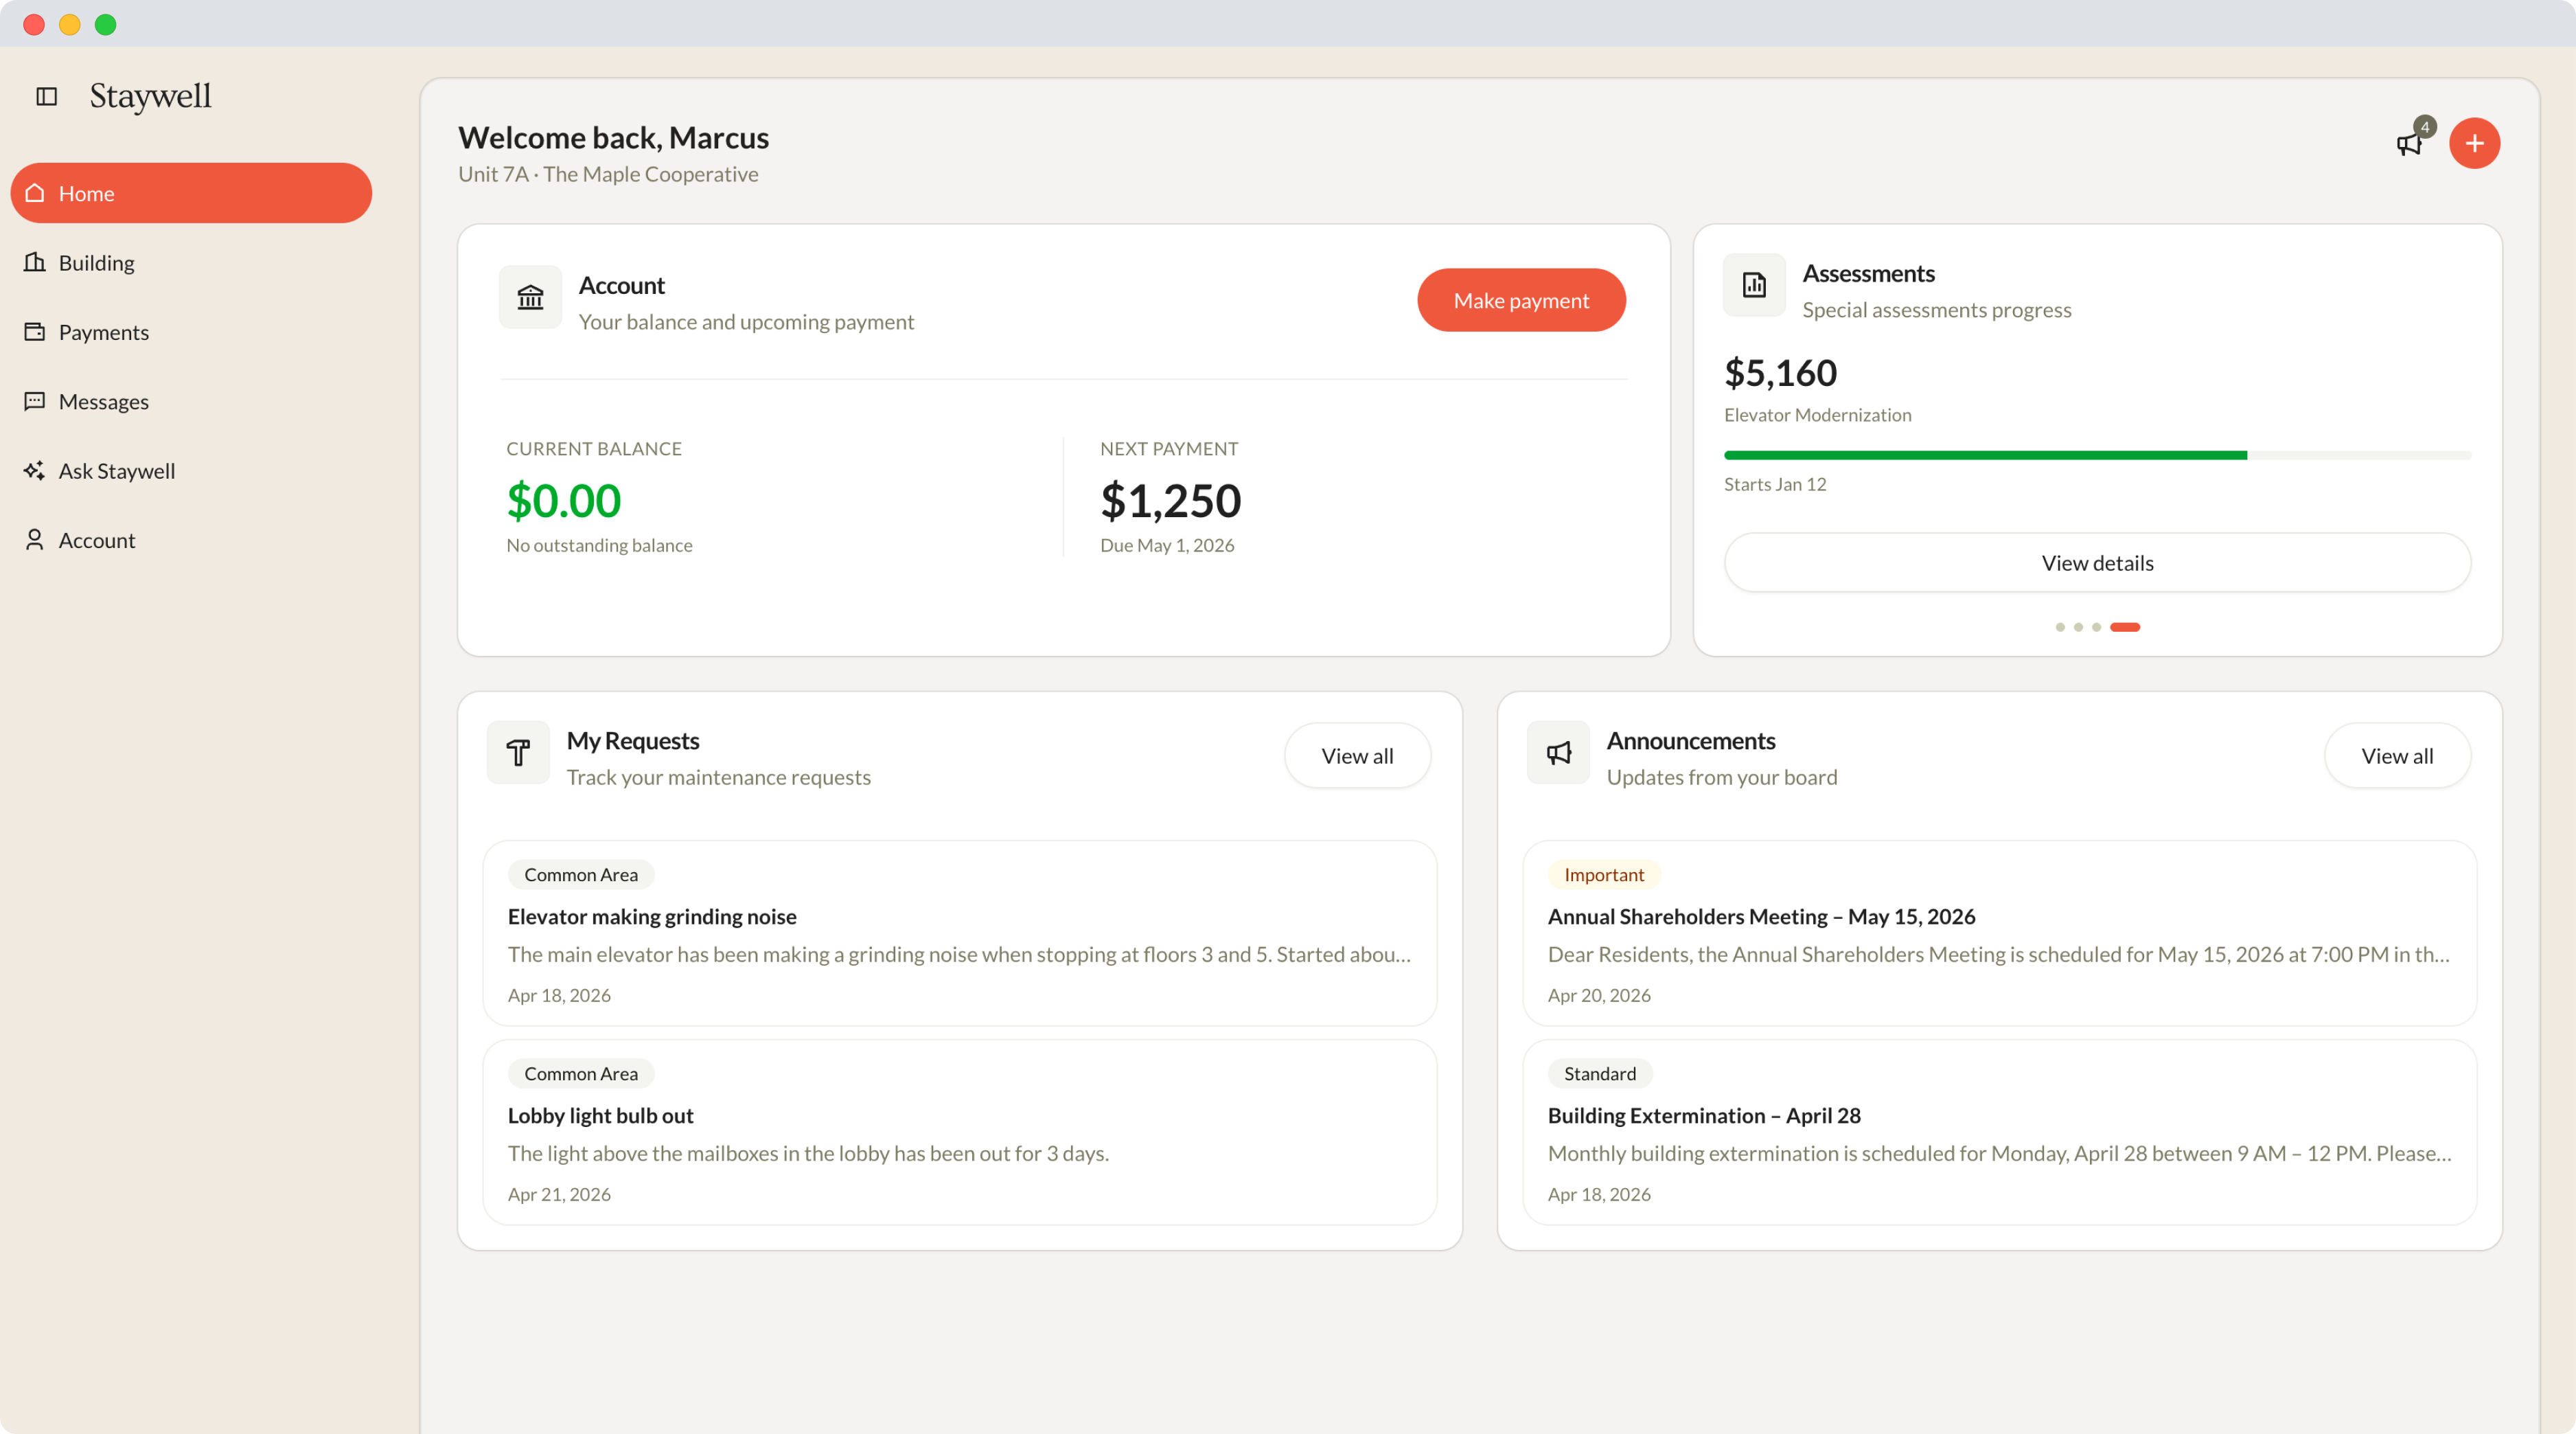Click the hammer icon on My Requests
Viewport: 2576px width, 1434px height.
coord(518,752)
